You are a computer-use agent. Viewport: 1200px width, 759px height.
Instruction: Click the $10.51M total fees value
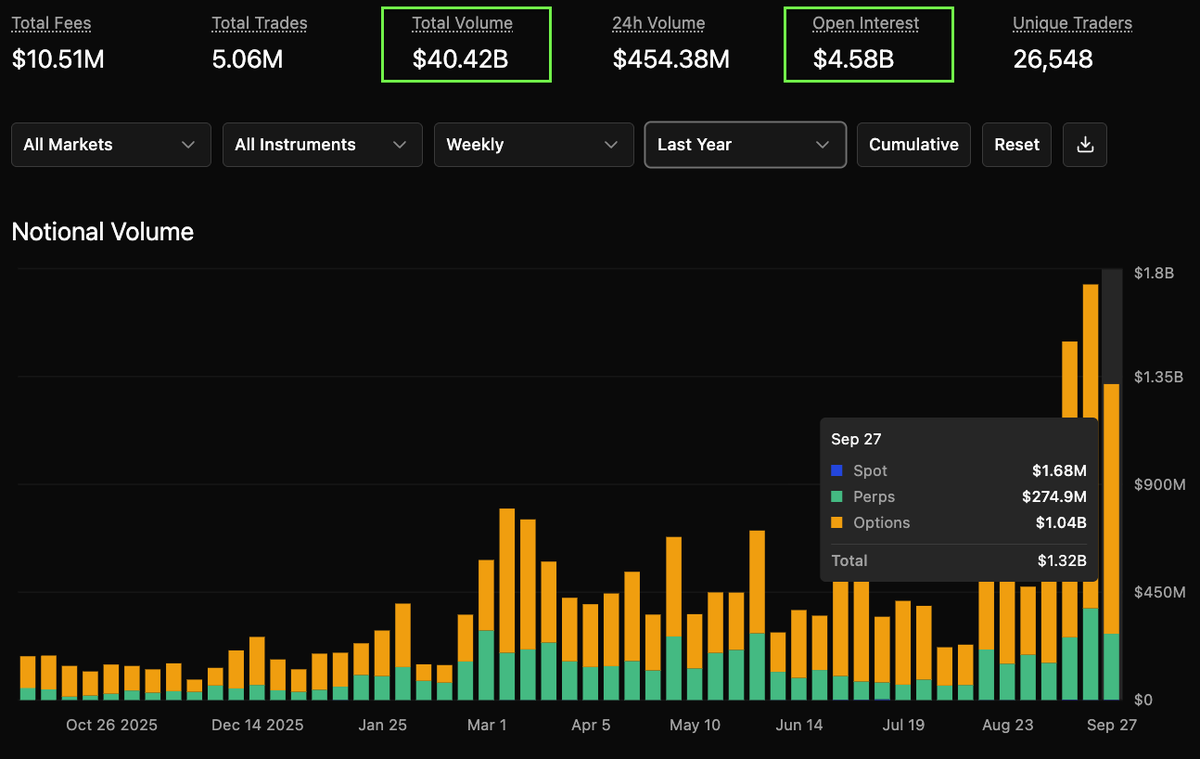click(58, 59)
